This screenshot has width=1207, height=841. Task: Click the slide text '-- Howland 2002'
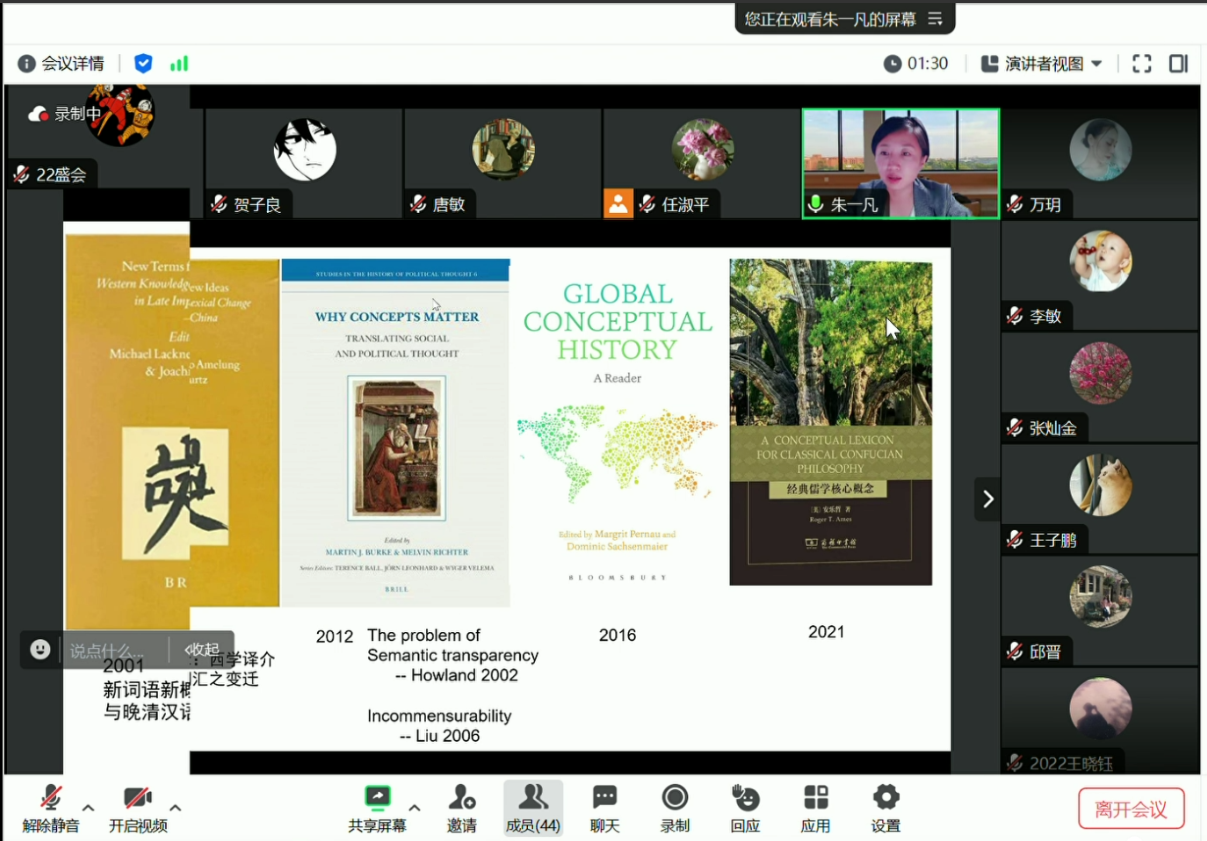pos(456,675)
